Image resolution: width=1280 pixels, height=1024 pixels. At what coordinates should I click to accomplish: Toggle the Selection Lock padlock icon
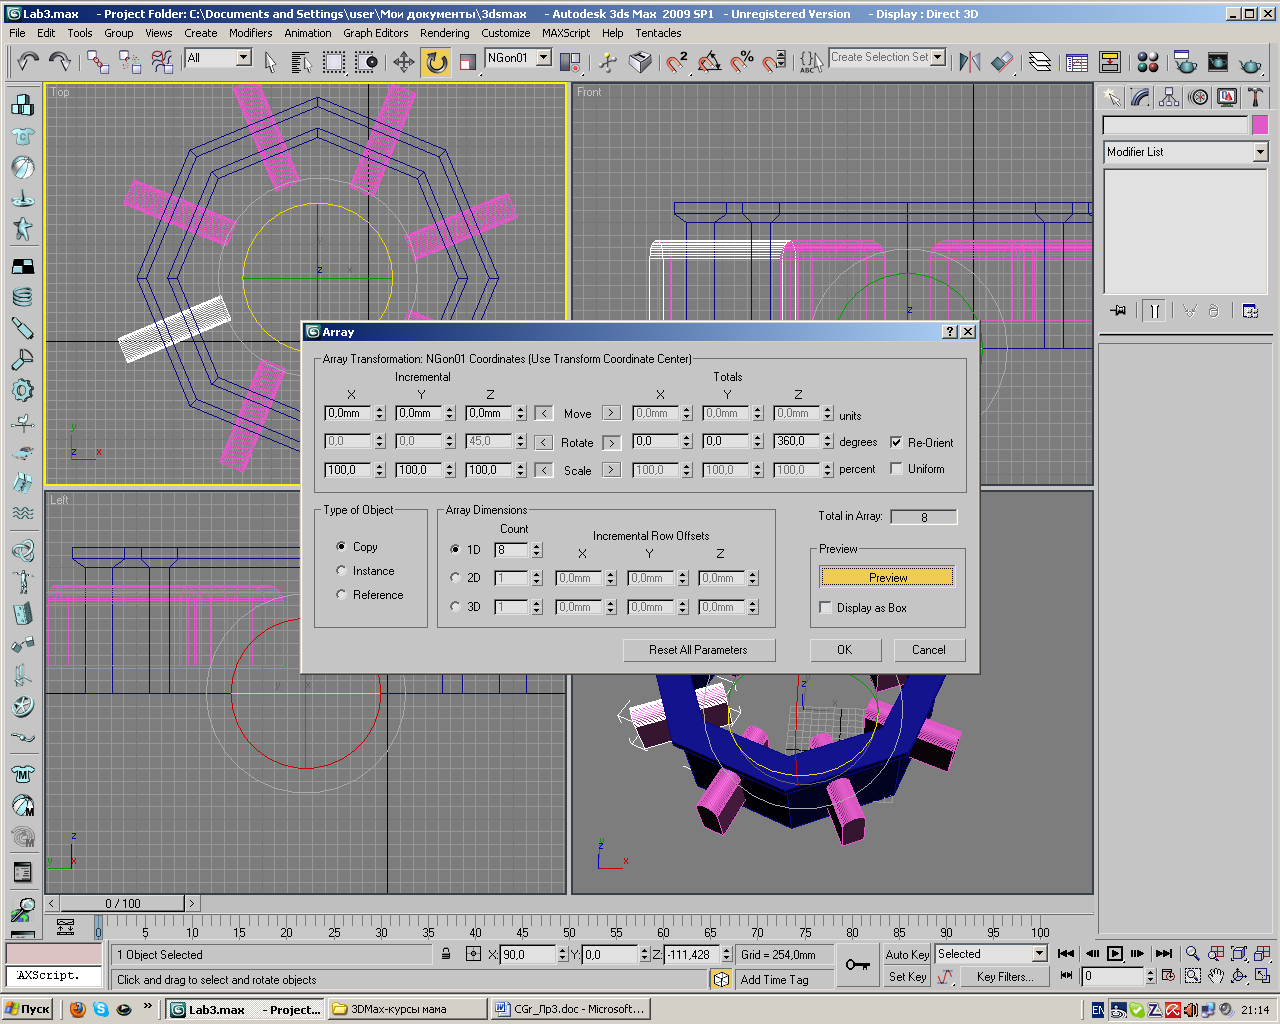[446, 954]
